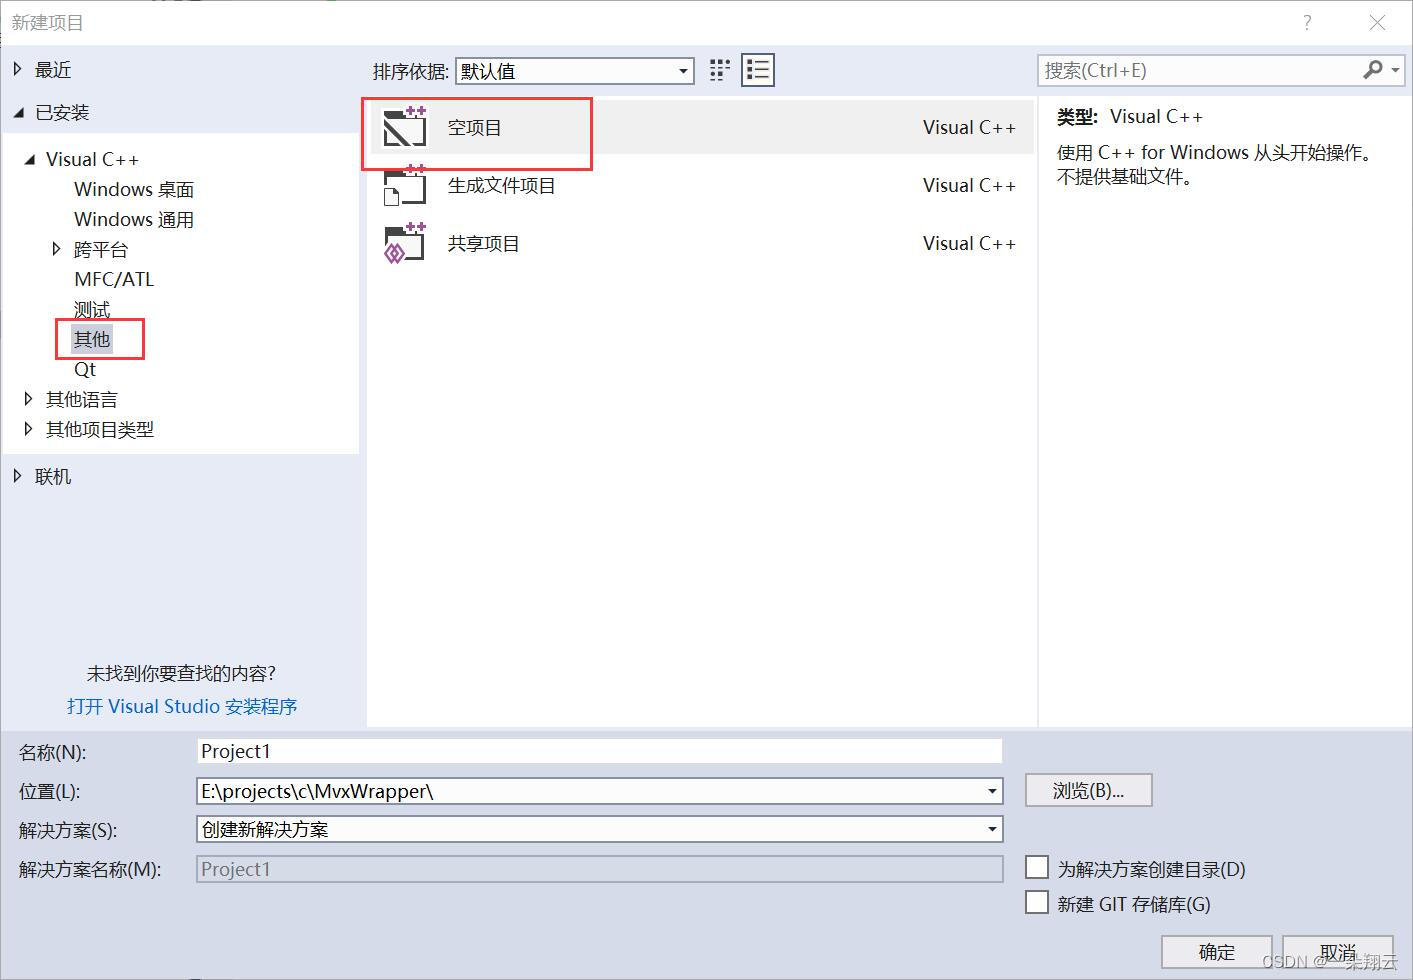Open the search options dropdown arrow
This screenshot has height=980, width=1413.
(x=1396, y=70)
